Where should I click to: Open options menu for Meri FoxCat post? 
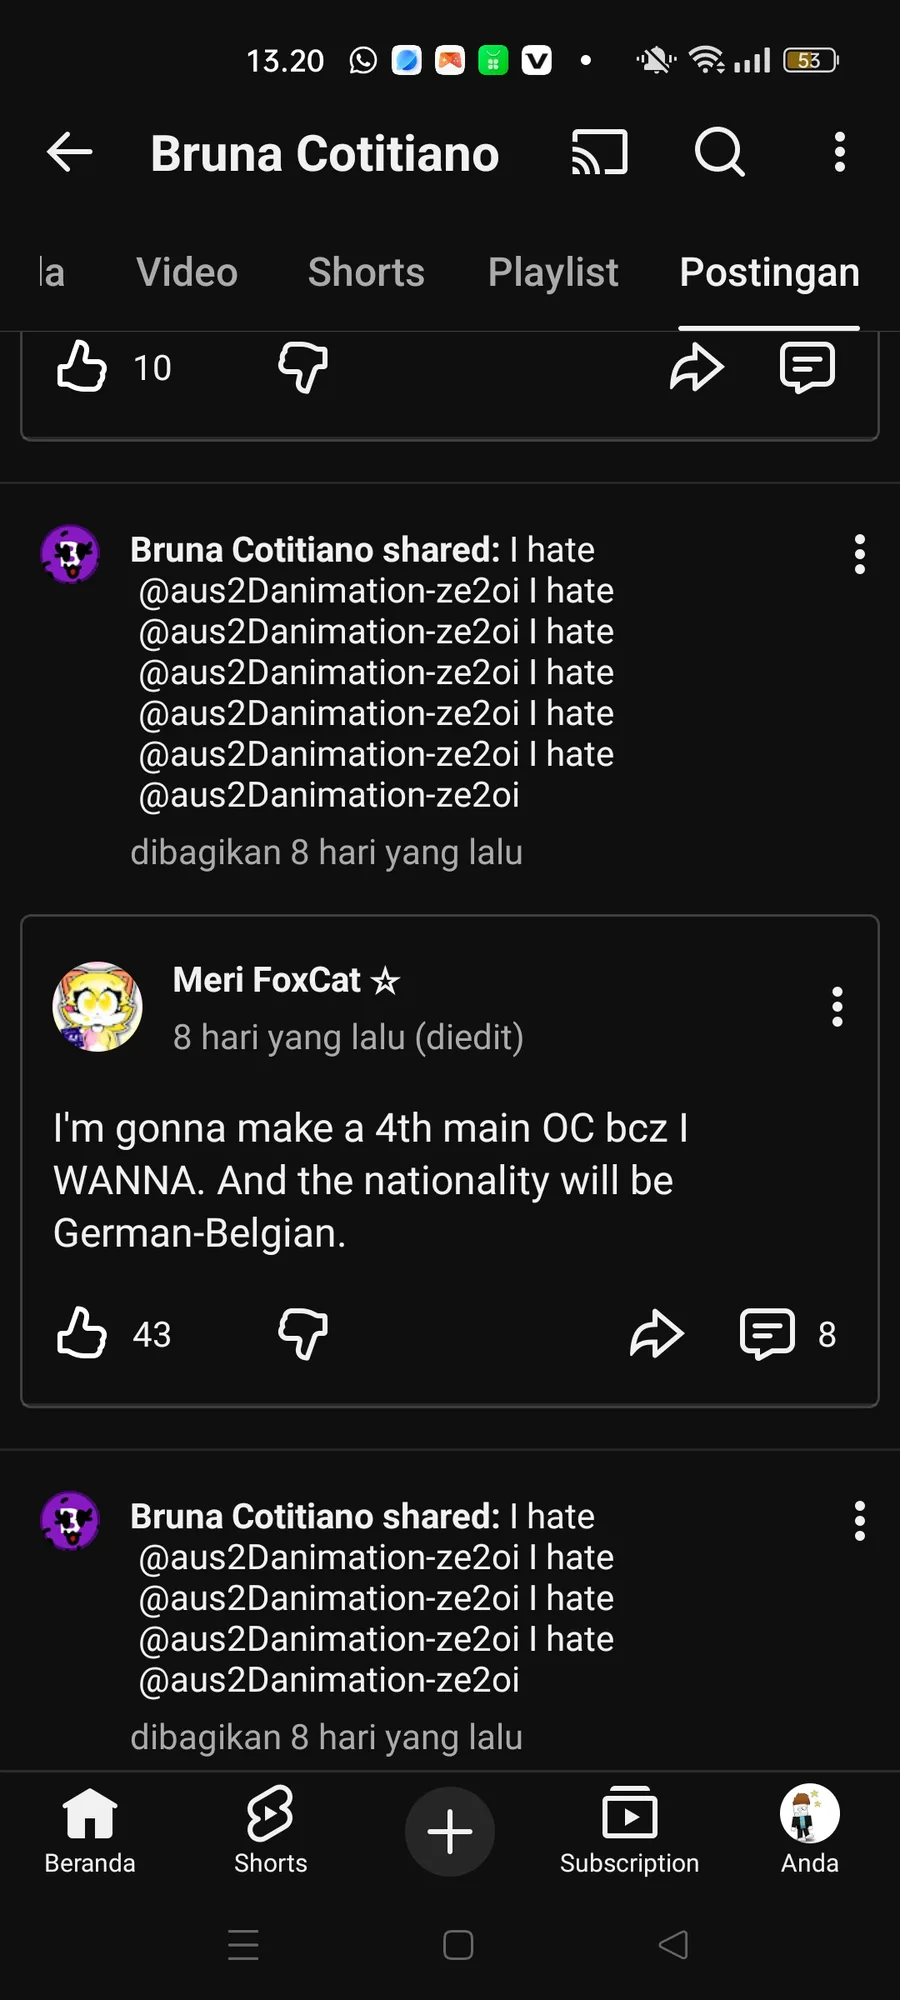coord(838,1007)
